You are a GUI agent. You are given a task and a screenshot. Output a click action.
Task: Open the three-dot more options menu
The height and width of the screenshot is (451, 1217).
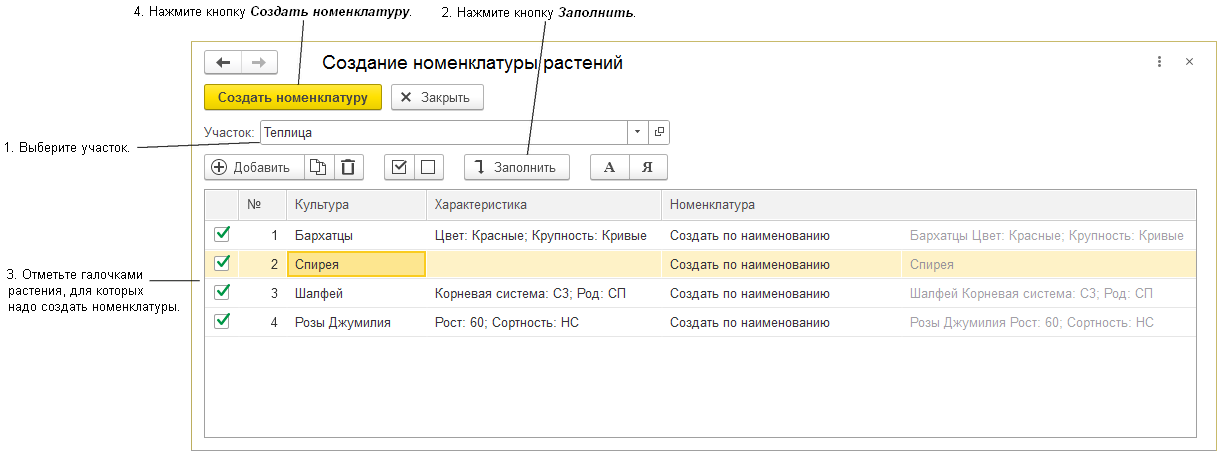pos(1159,62)
